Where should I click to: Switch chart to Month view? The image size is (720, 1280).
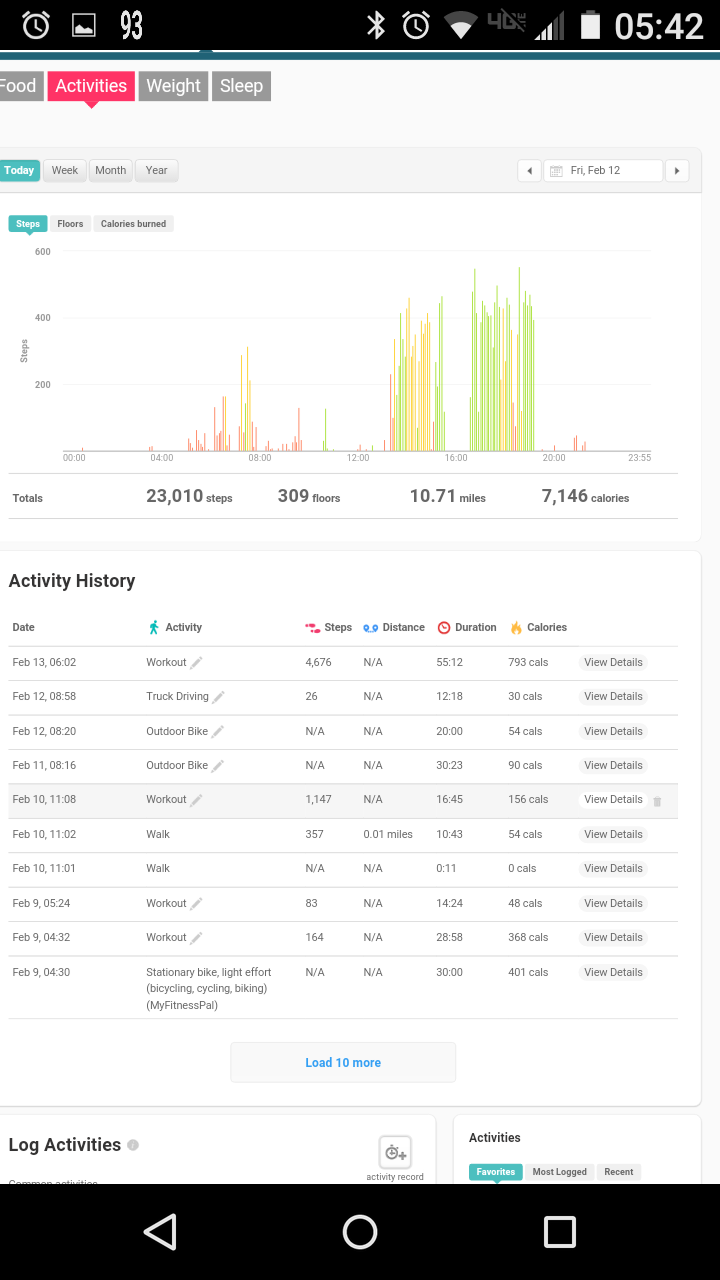click(110, 171)
